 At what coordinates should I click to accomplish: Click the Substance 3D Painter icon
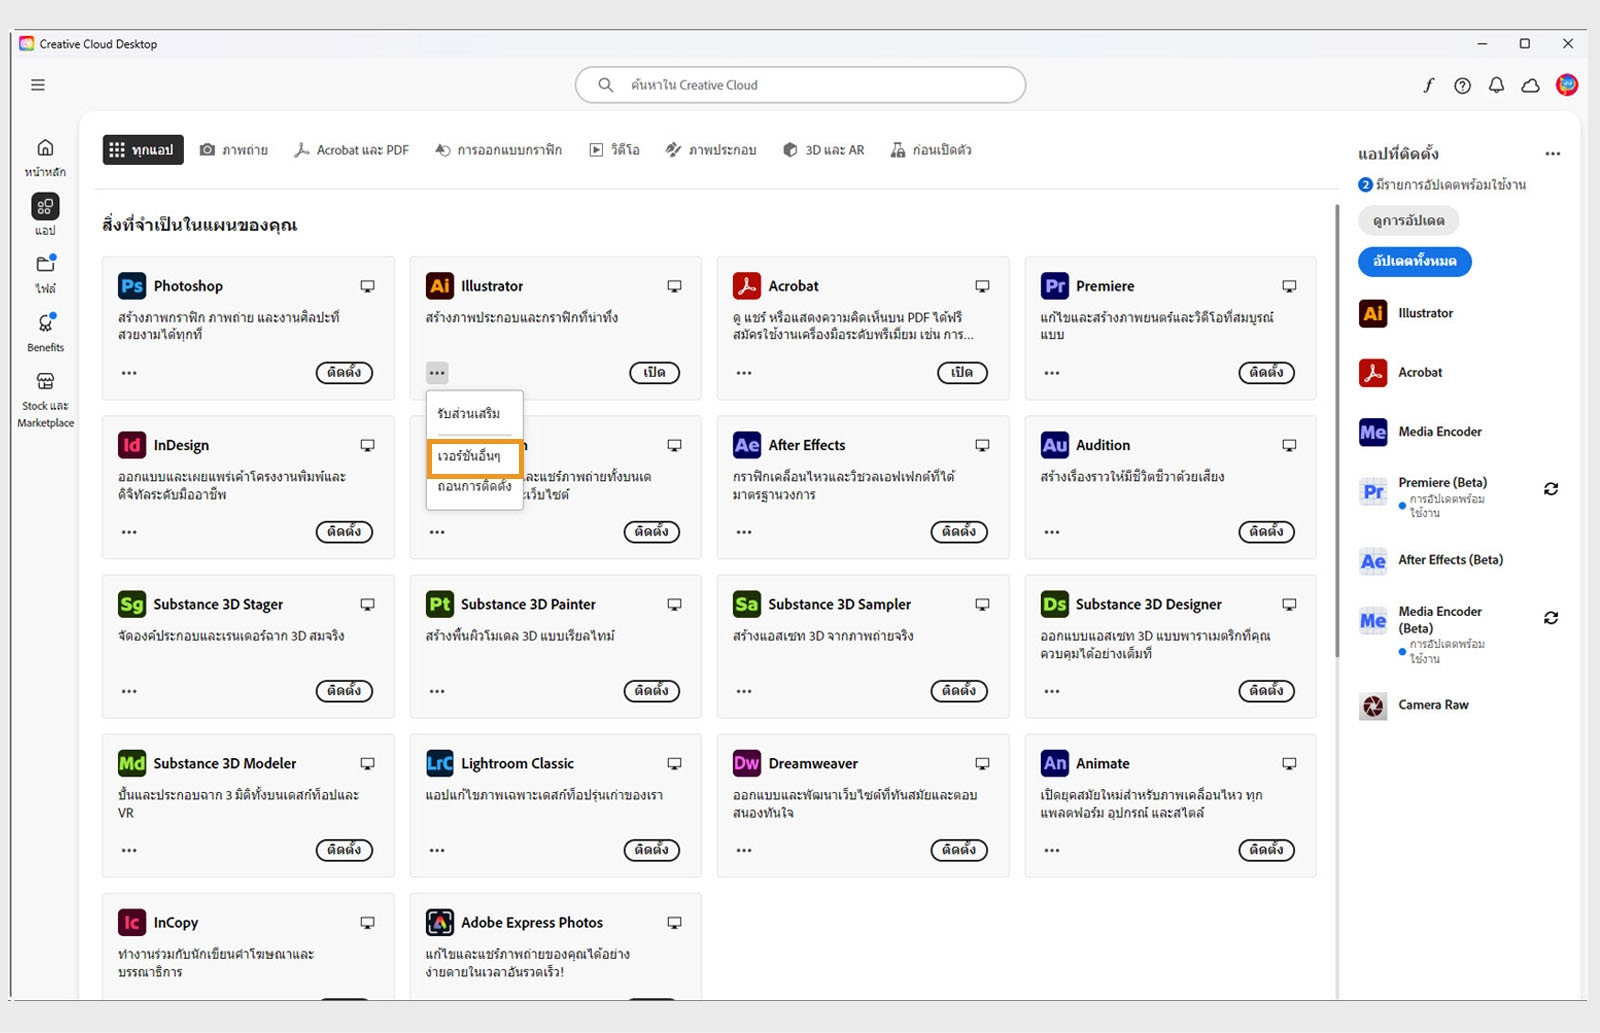tap(439, 604)
